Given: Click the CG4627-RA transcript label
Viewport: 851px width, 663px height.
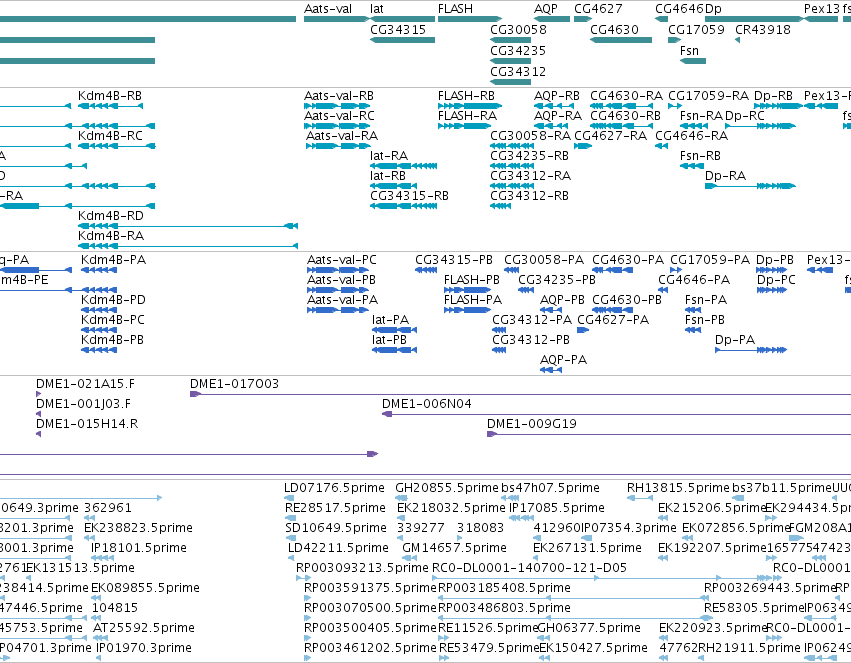Looking at the screenshot, I should (611, 136).
